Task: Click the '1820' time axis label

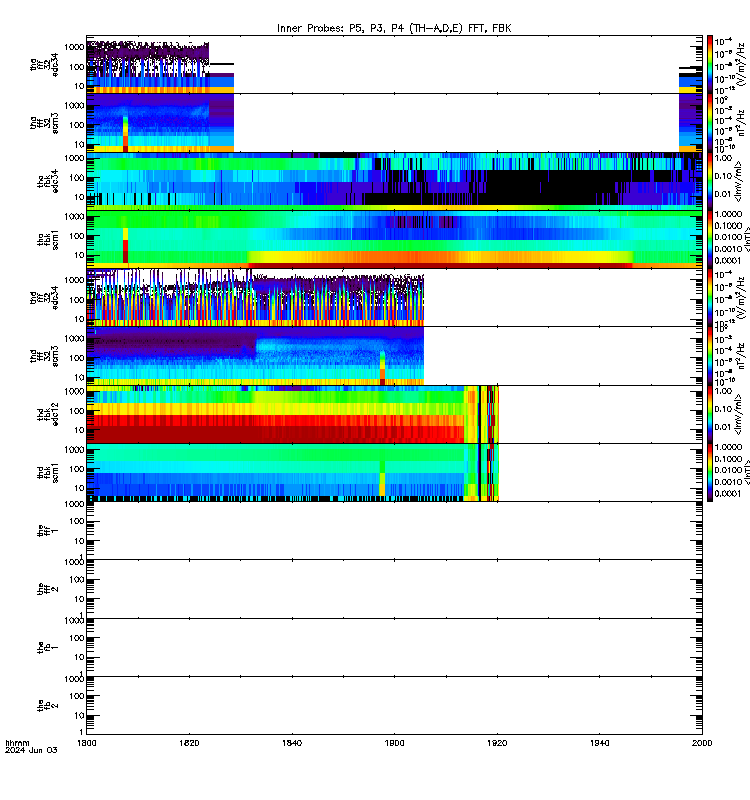Action: [189, 743]
